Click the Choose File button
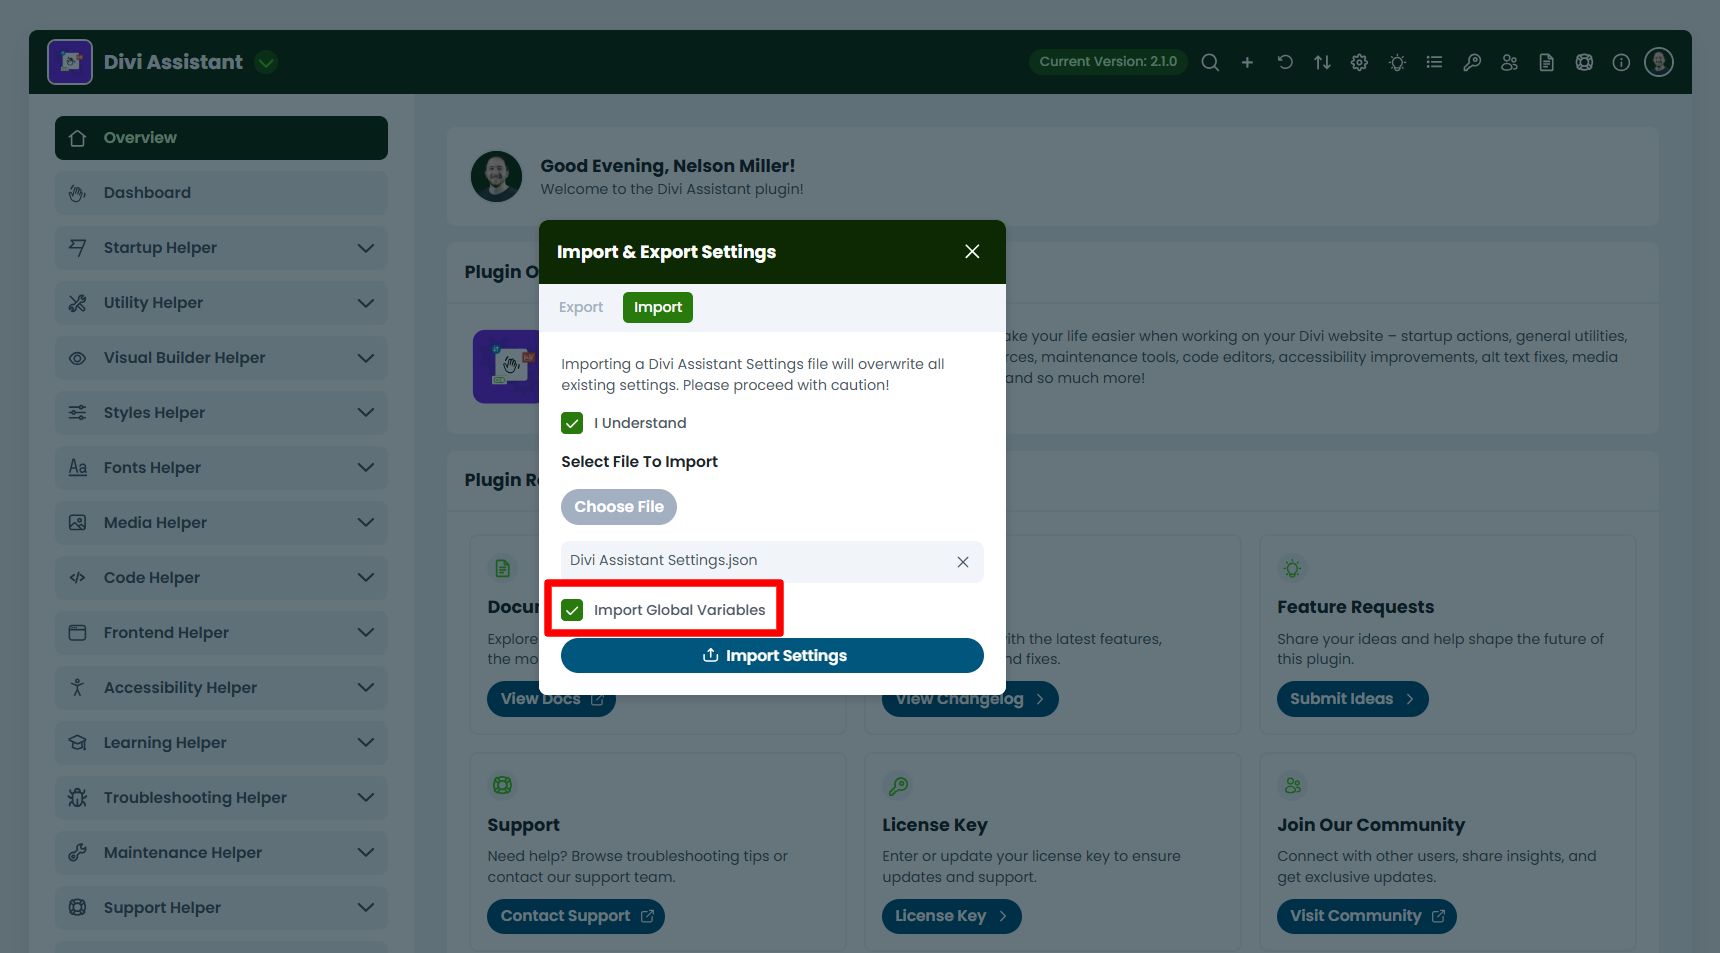 pos(619,507)
